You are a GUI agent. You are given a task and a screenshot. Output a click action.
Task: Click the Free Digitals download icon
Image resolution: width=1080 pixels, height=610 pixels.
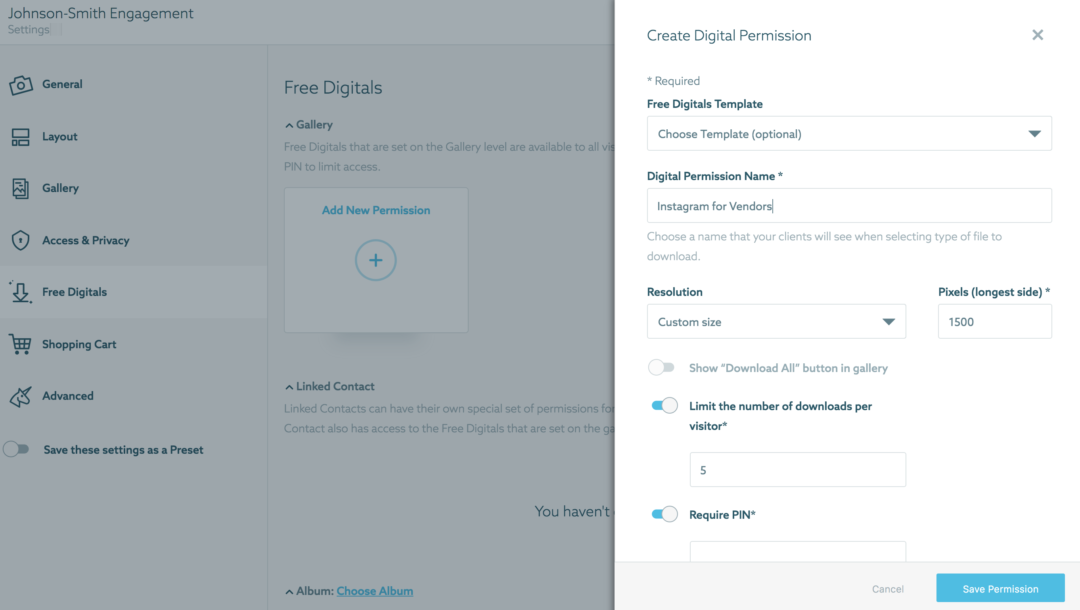21,292
